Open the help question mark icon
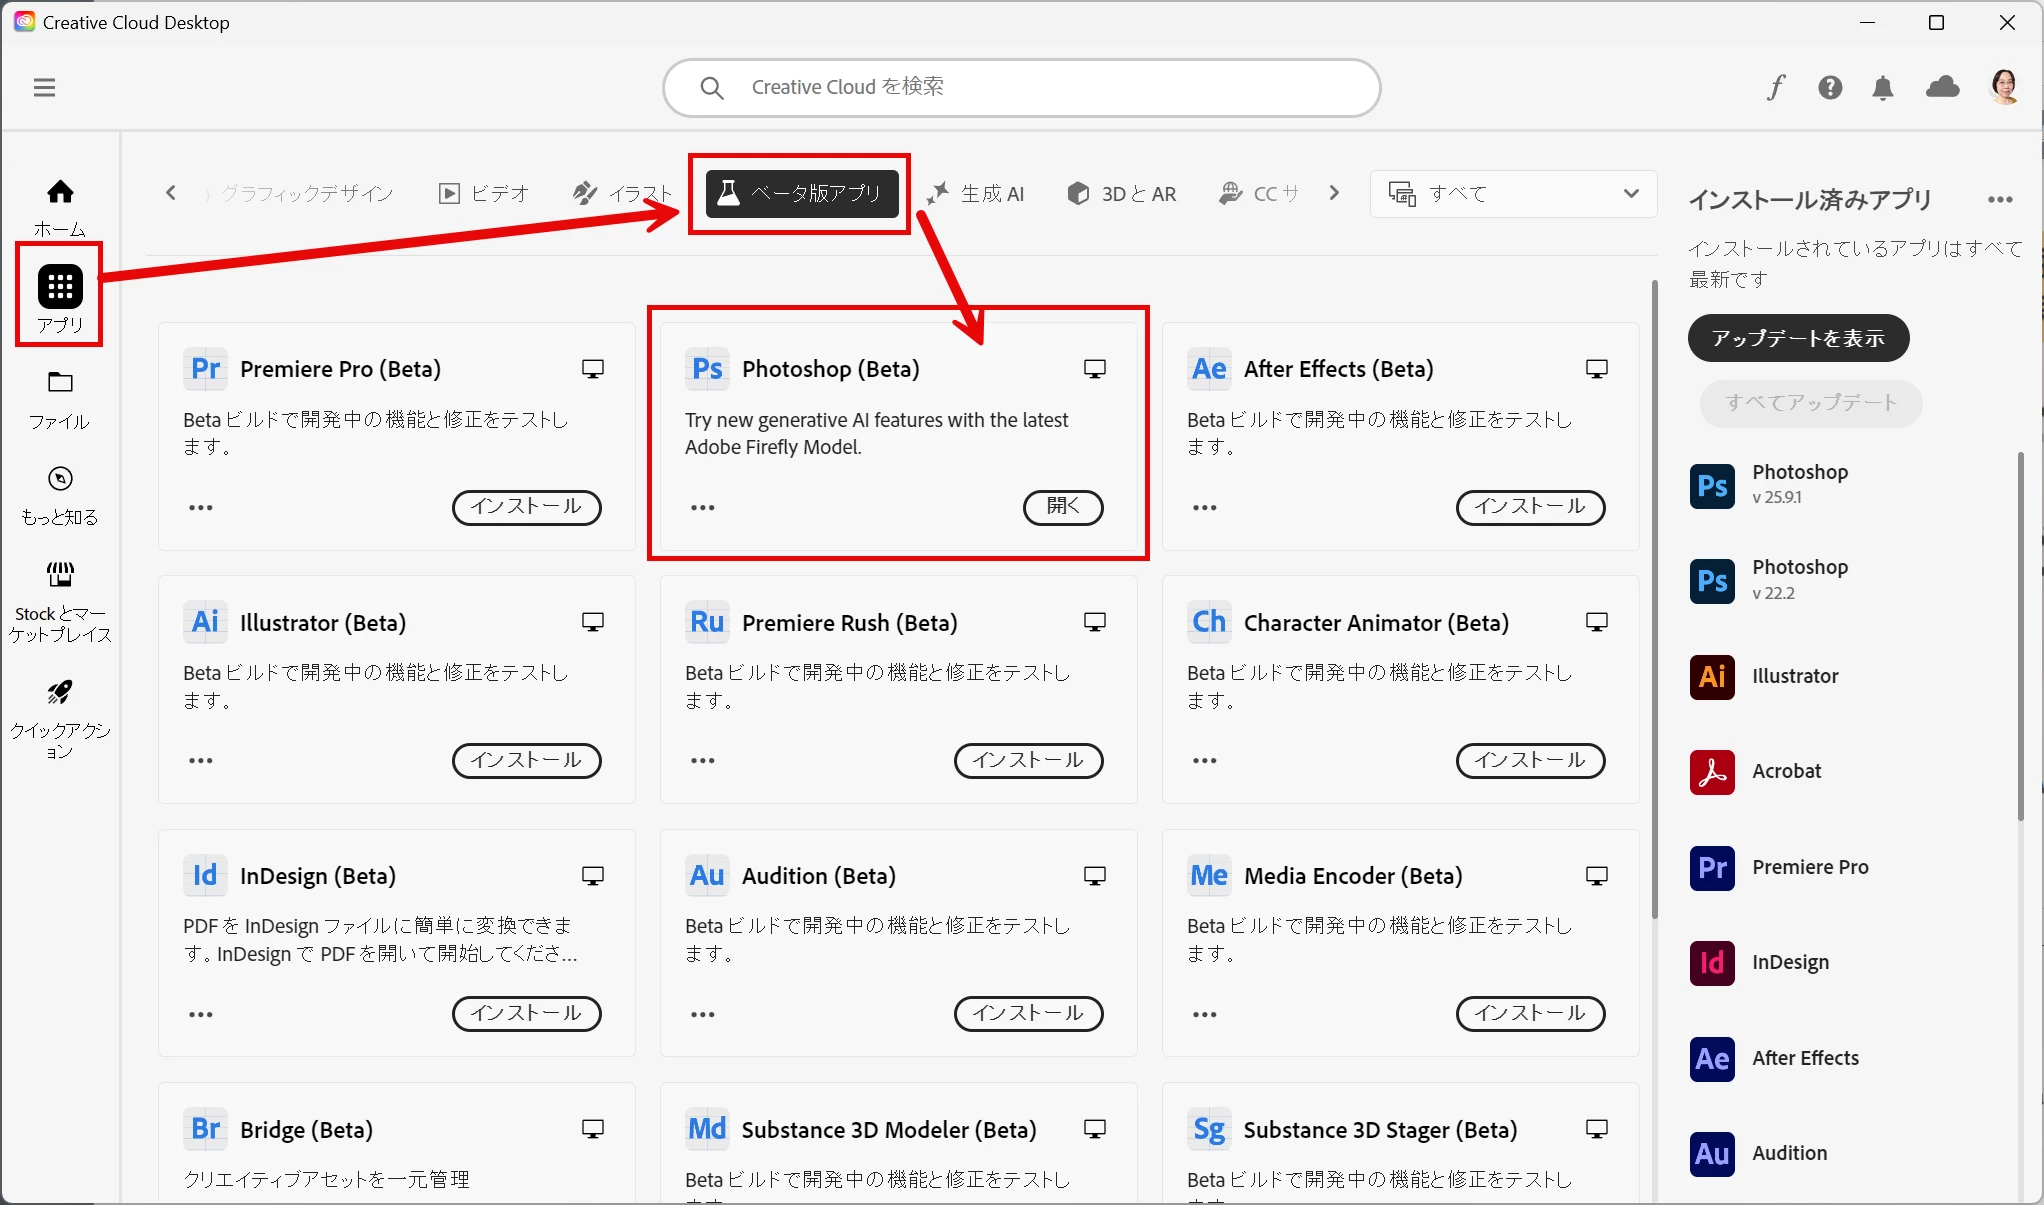 coord(1830,88)
